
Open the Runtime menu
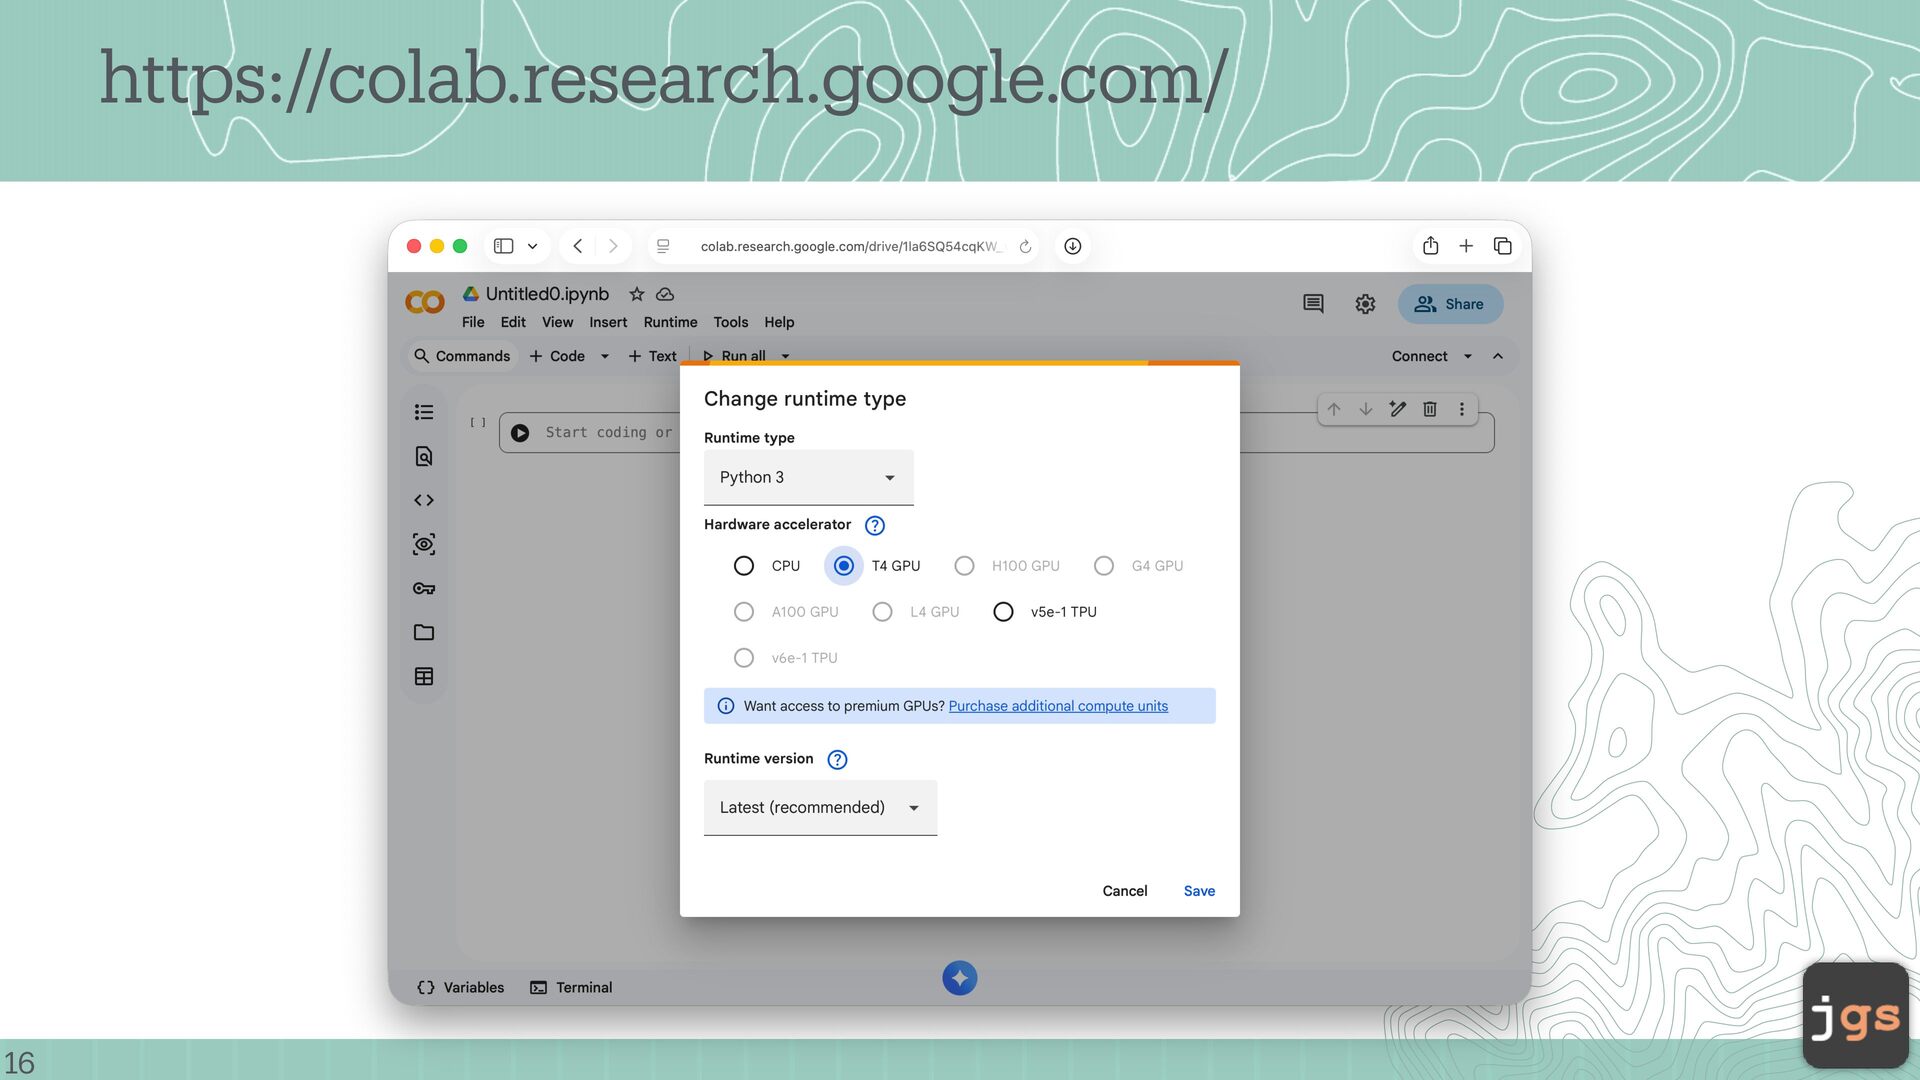[x=670, y=322]
